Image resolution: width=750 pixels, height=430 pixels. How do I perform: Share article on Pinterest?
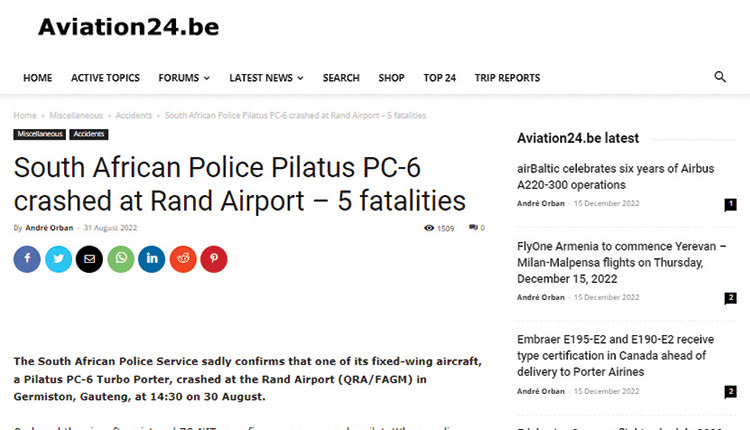[213, 259]
